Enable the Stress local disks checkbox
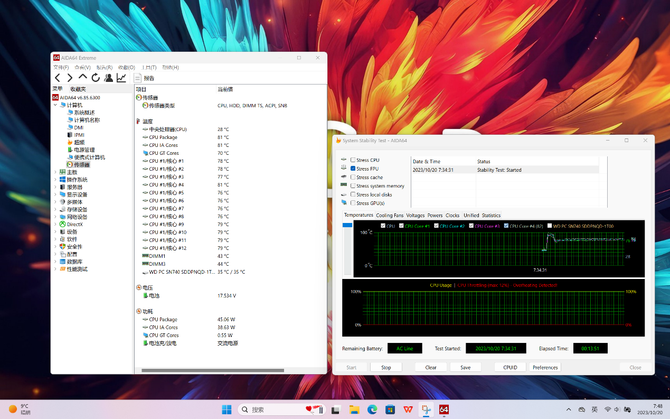Image resolution: width=670 pixels, height=419 pixels. click(x=353, y=194)
